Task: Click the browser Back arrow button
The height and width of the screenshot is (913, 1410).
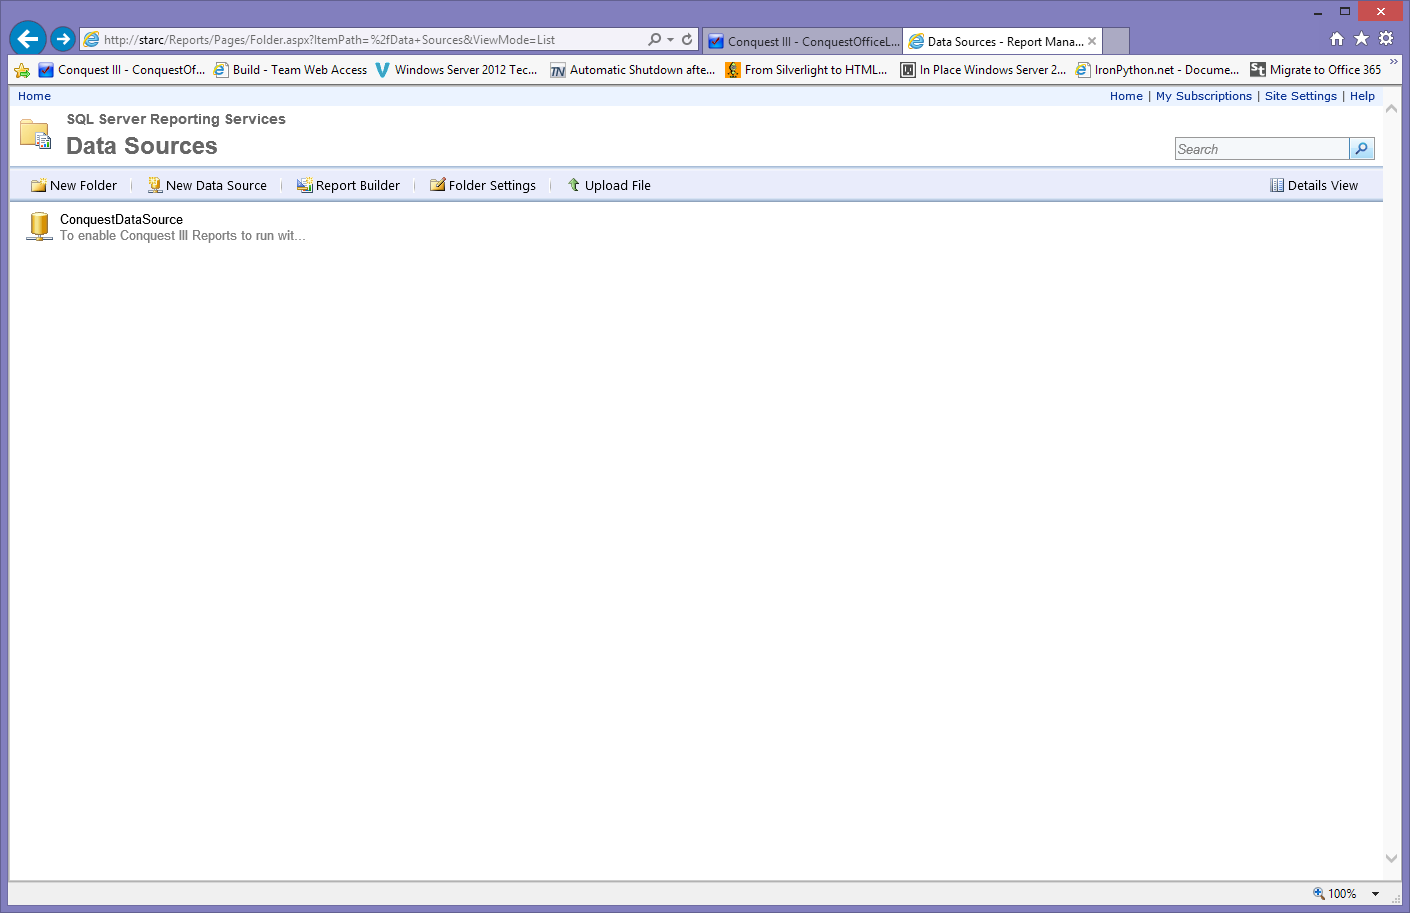Action: click(28, 39)
